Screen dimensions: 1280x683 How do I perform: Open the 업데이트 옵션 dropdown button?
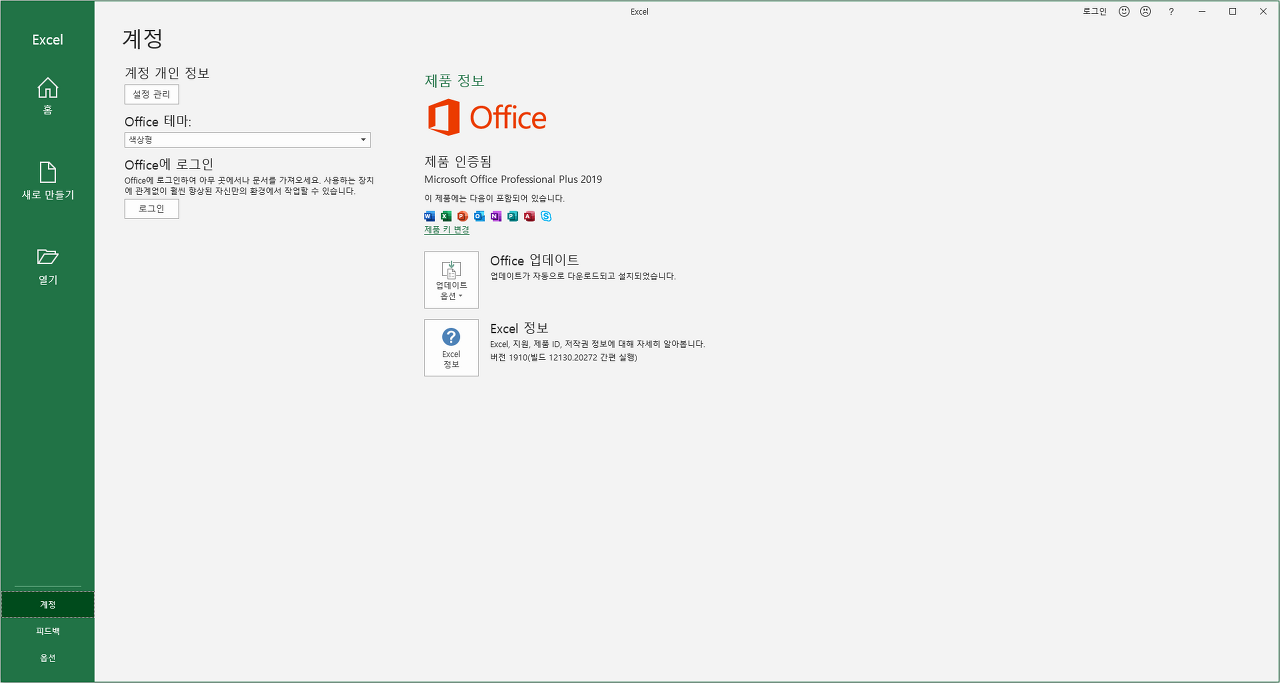[x=451, y=280]
